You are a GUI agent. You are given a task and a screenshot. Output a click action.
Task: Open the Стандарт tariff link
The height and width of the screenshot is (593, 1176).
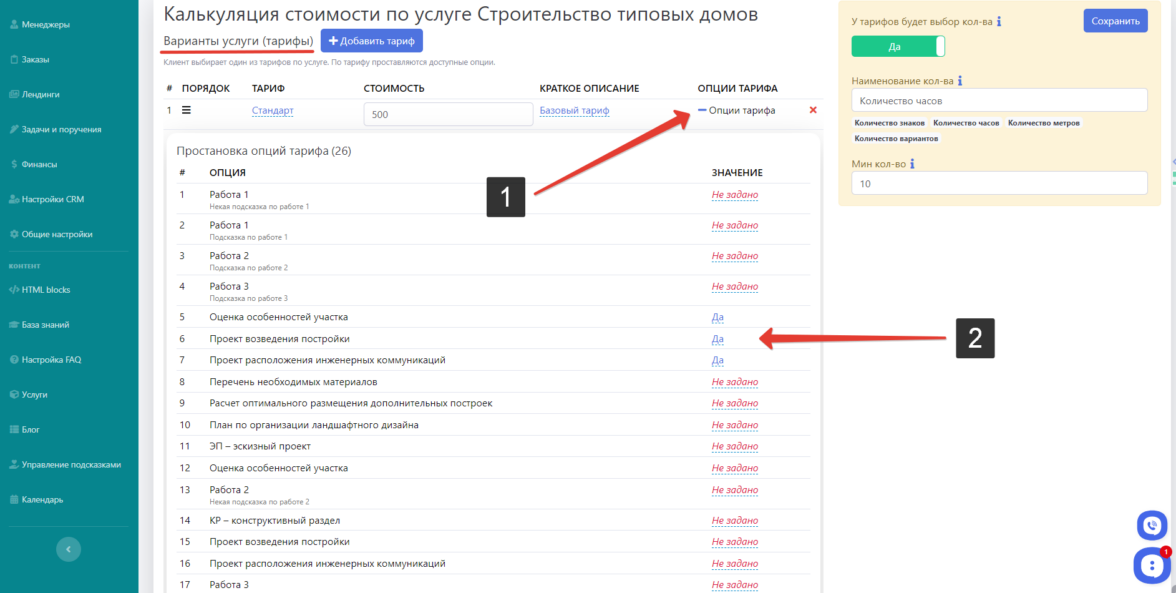point(272,111)
